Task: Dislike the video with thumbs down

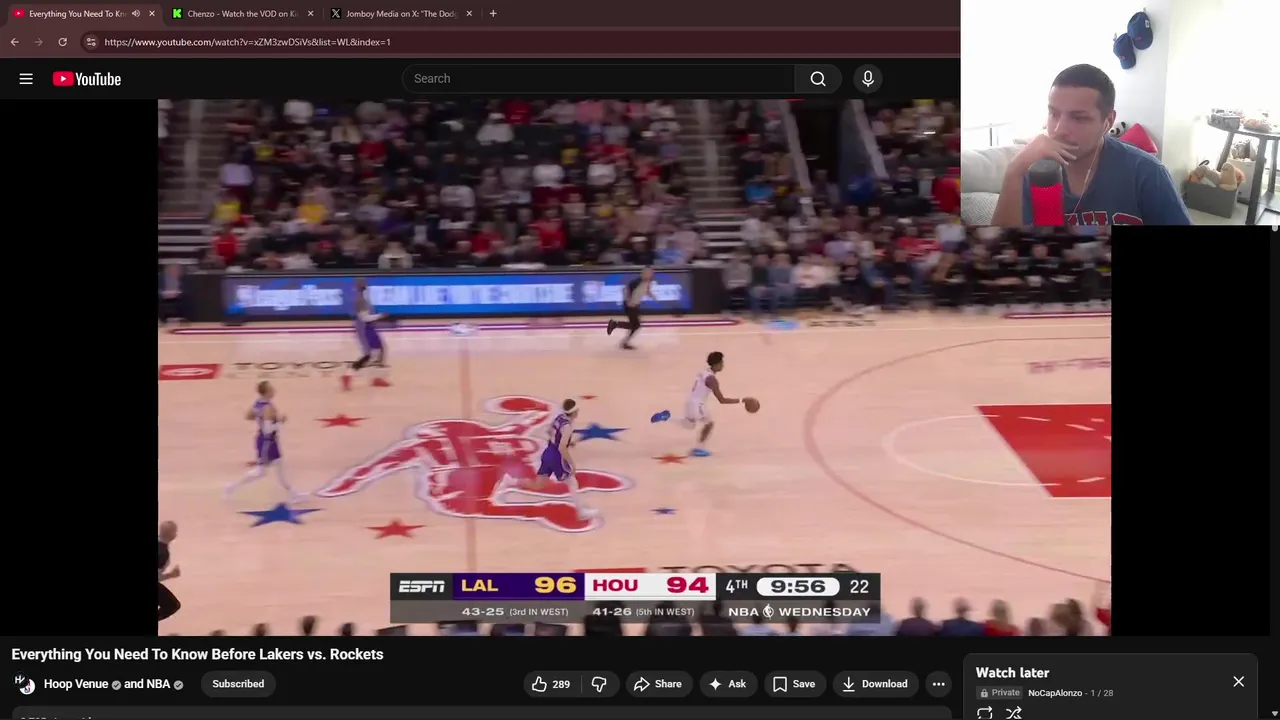Action: (x=599, y=684)
